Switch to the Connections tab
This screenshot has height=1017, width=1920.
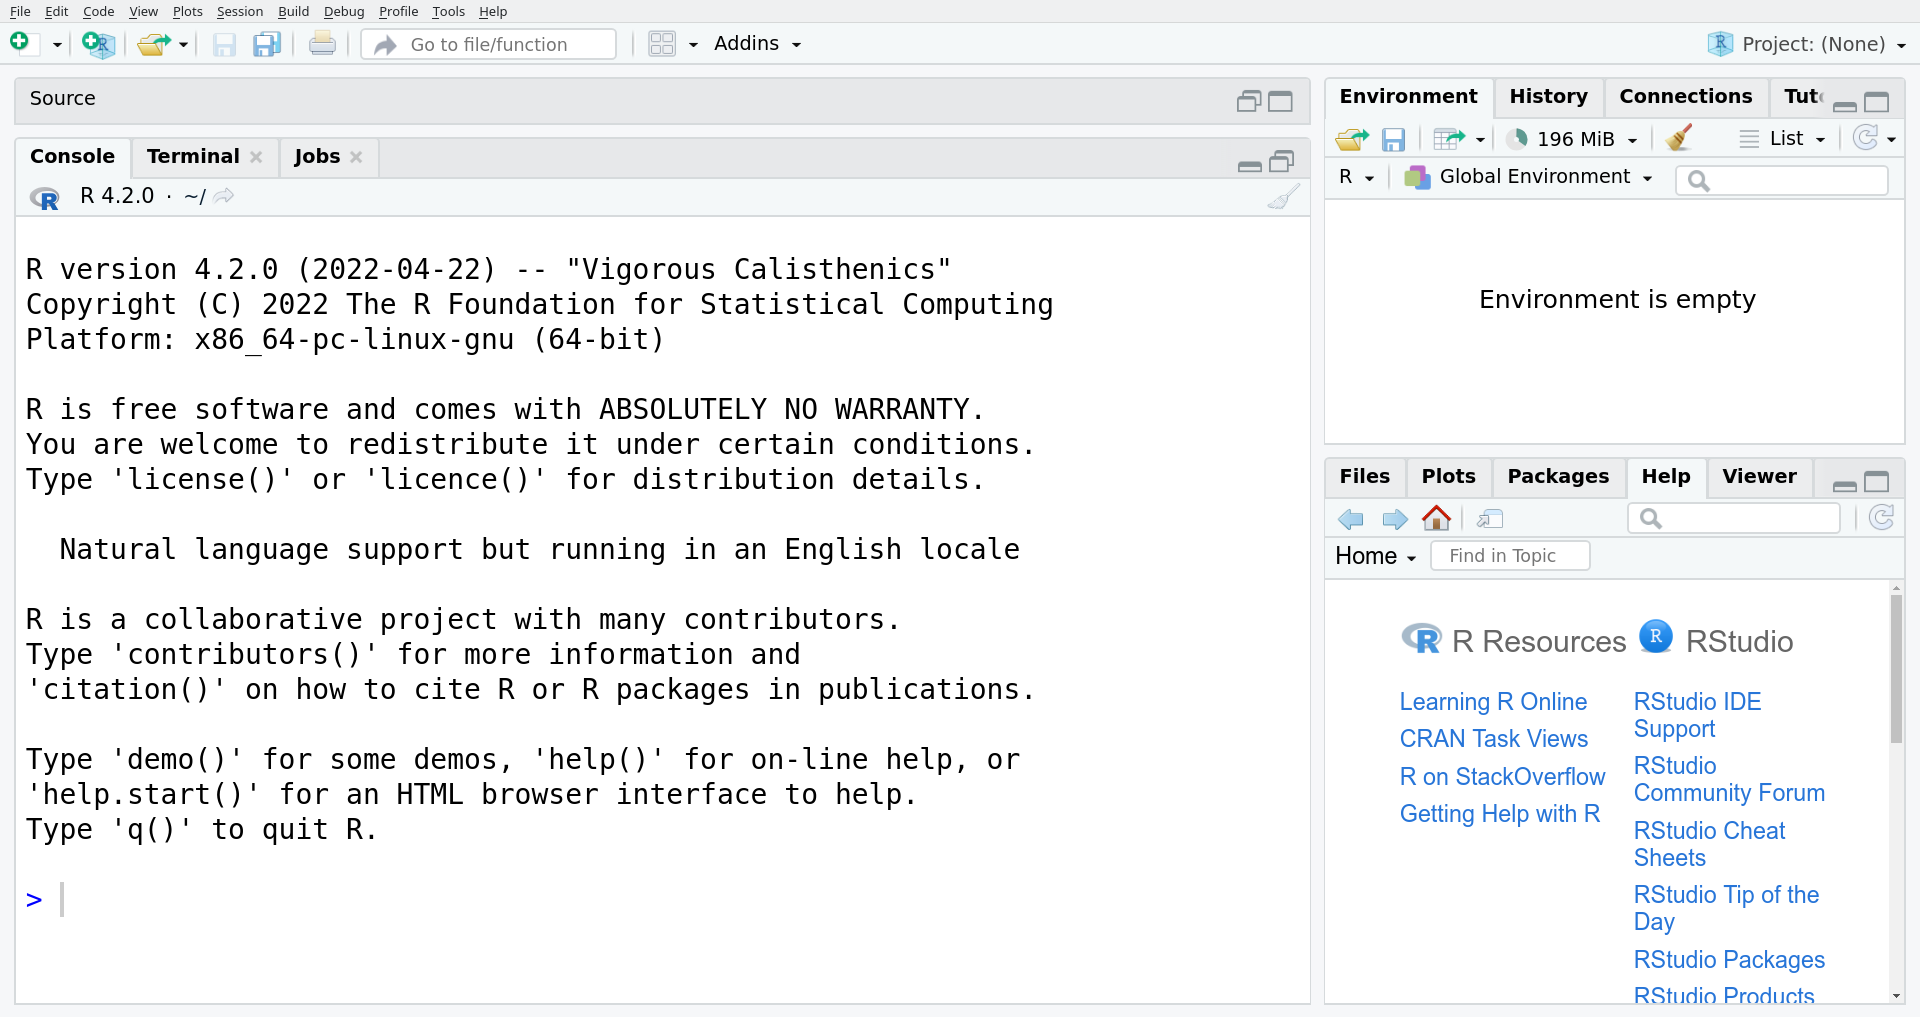[x=1685, y=96]
